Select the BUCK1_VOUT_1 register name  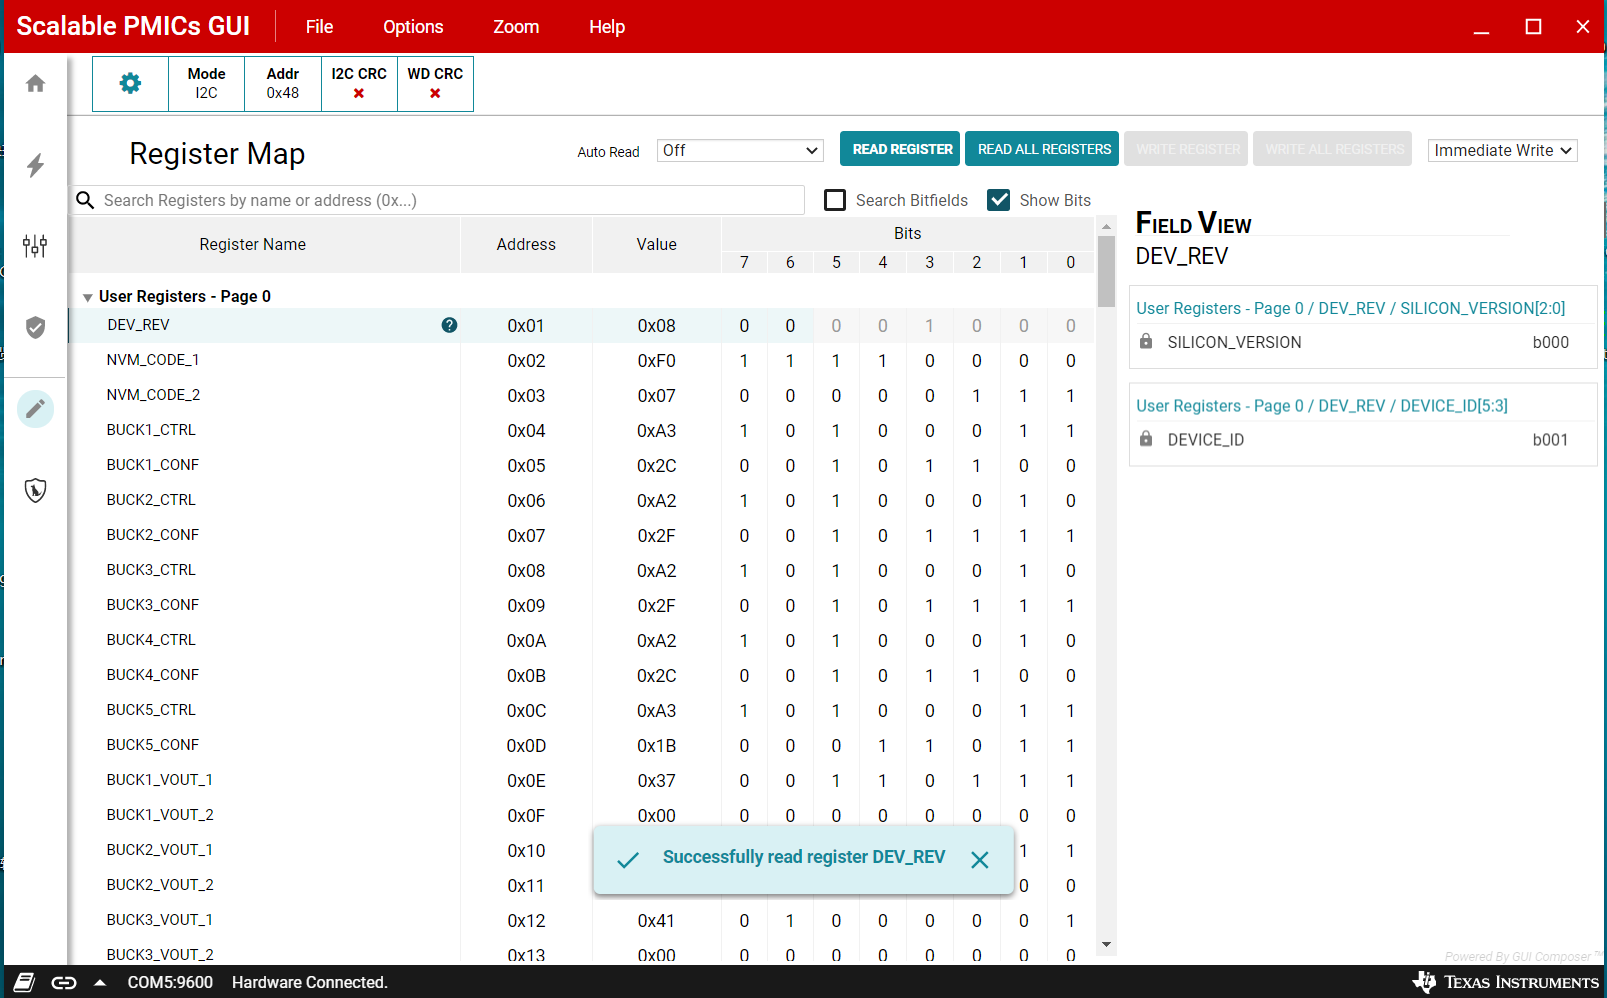(160, 780)
